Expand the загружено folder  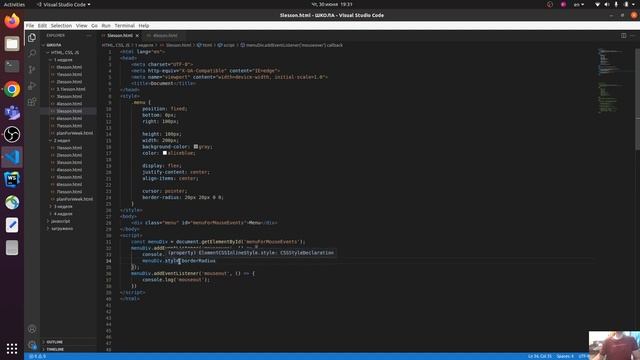pyautogui.click(x=60, y=229)
